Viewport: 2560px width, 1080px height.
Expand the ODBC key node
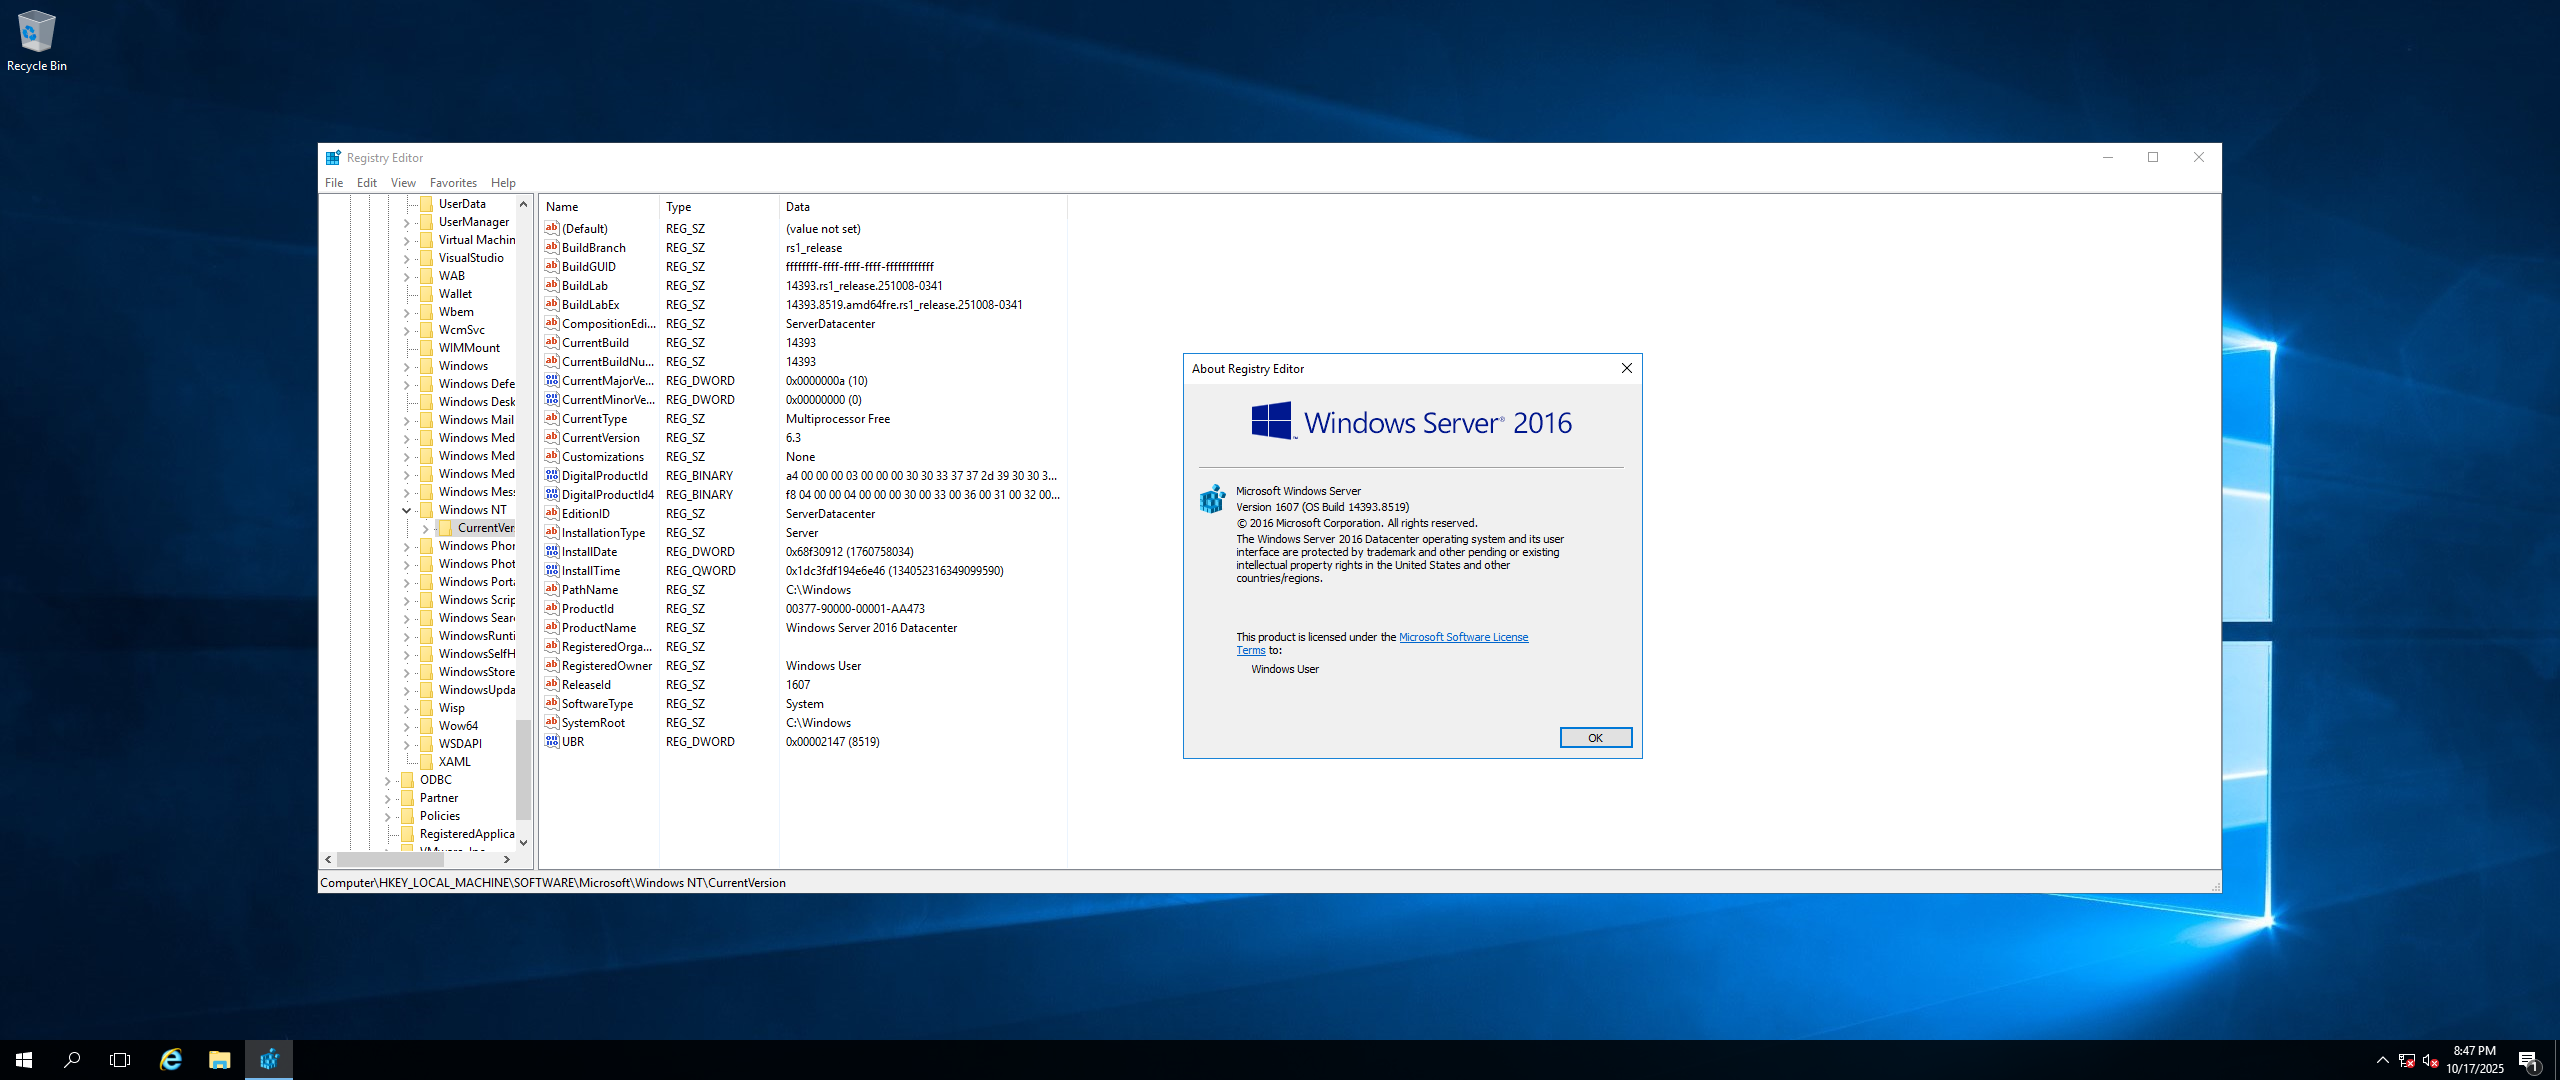coord(388,780)
